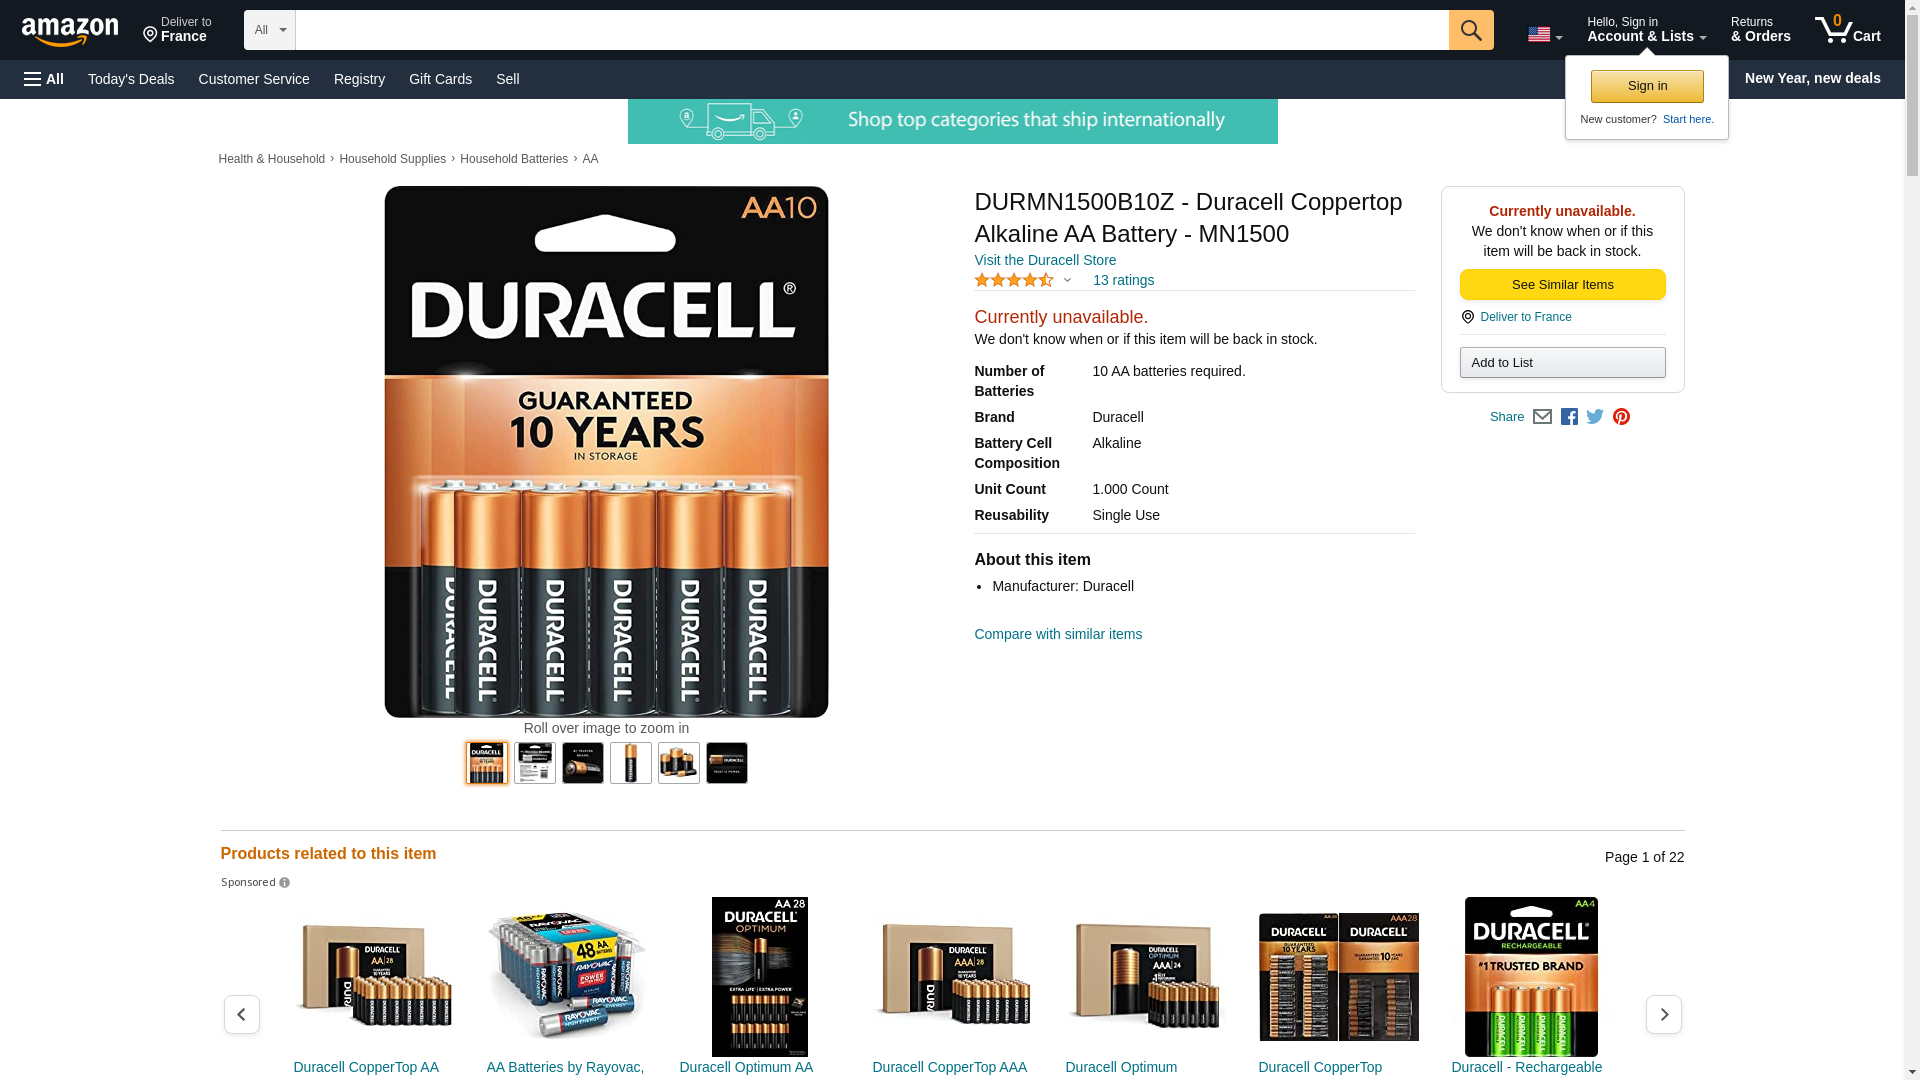Share product via email icon
This screenshot has width=1920, height=1080.
(1542, 417)
